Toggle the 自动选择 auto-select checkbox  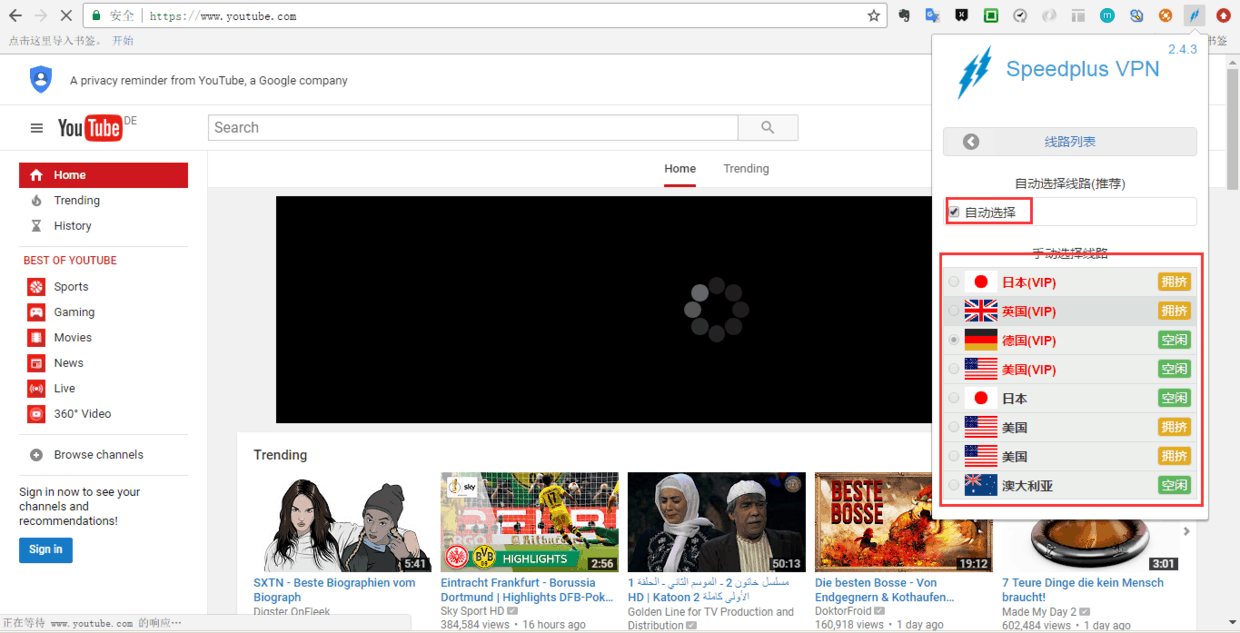pos(954,212)
